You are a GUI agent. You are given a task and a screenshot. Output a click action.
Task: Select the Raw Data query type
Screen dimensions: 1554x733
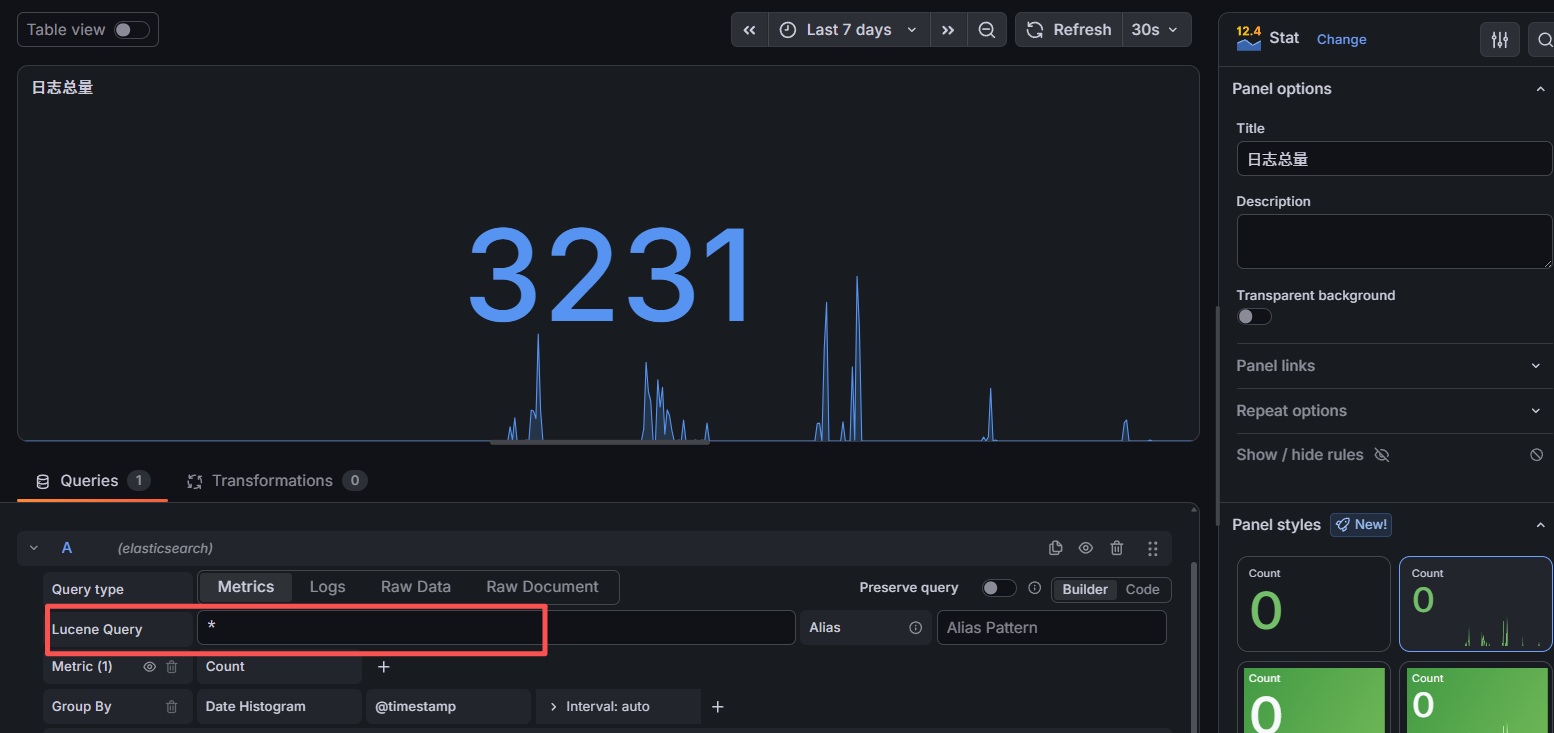(x=416, y=587)
